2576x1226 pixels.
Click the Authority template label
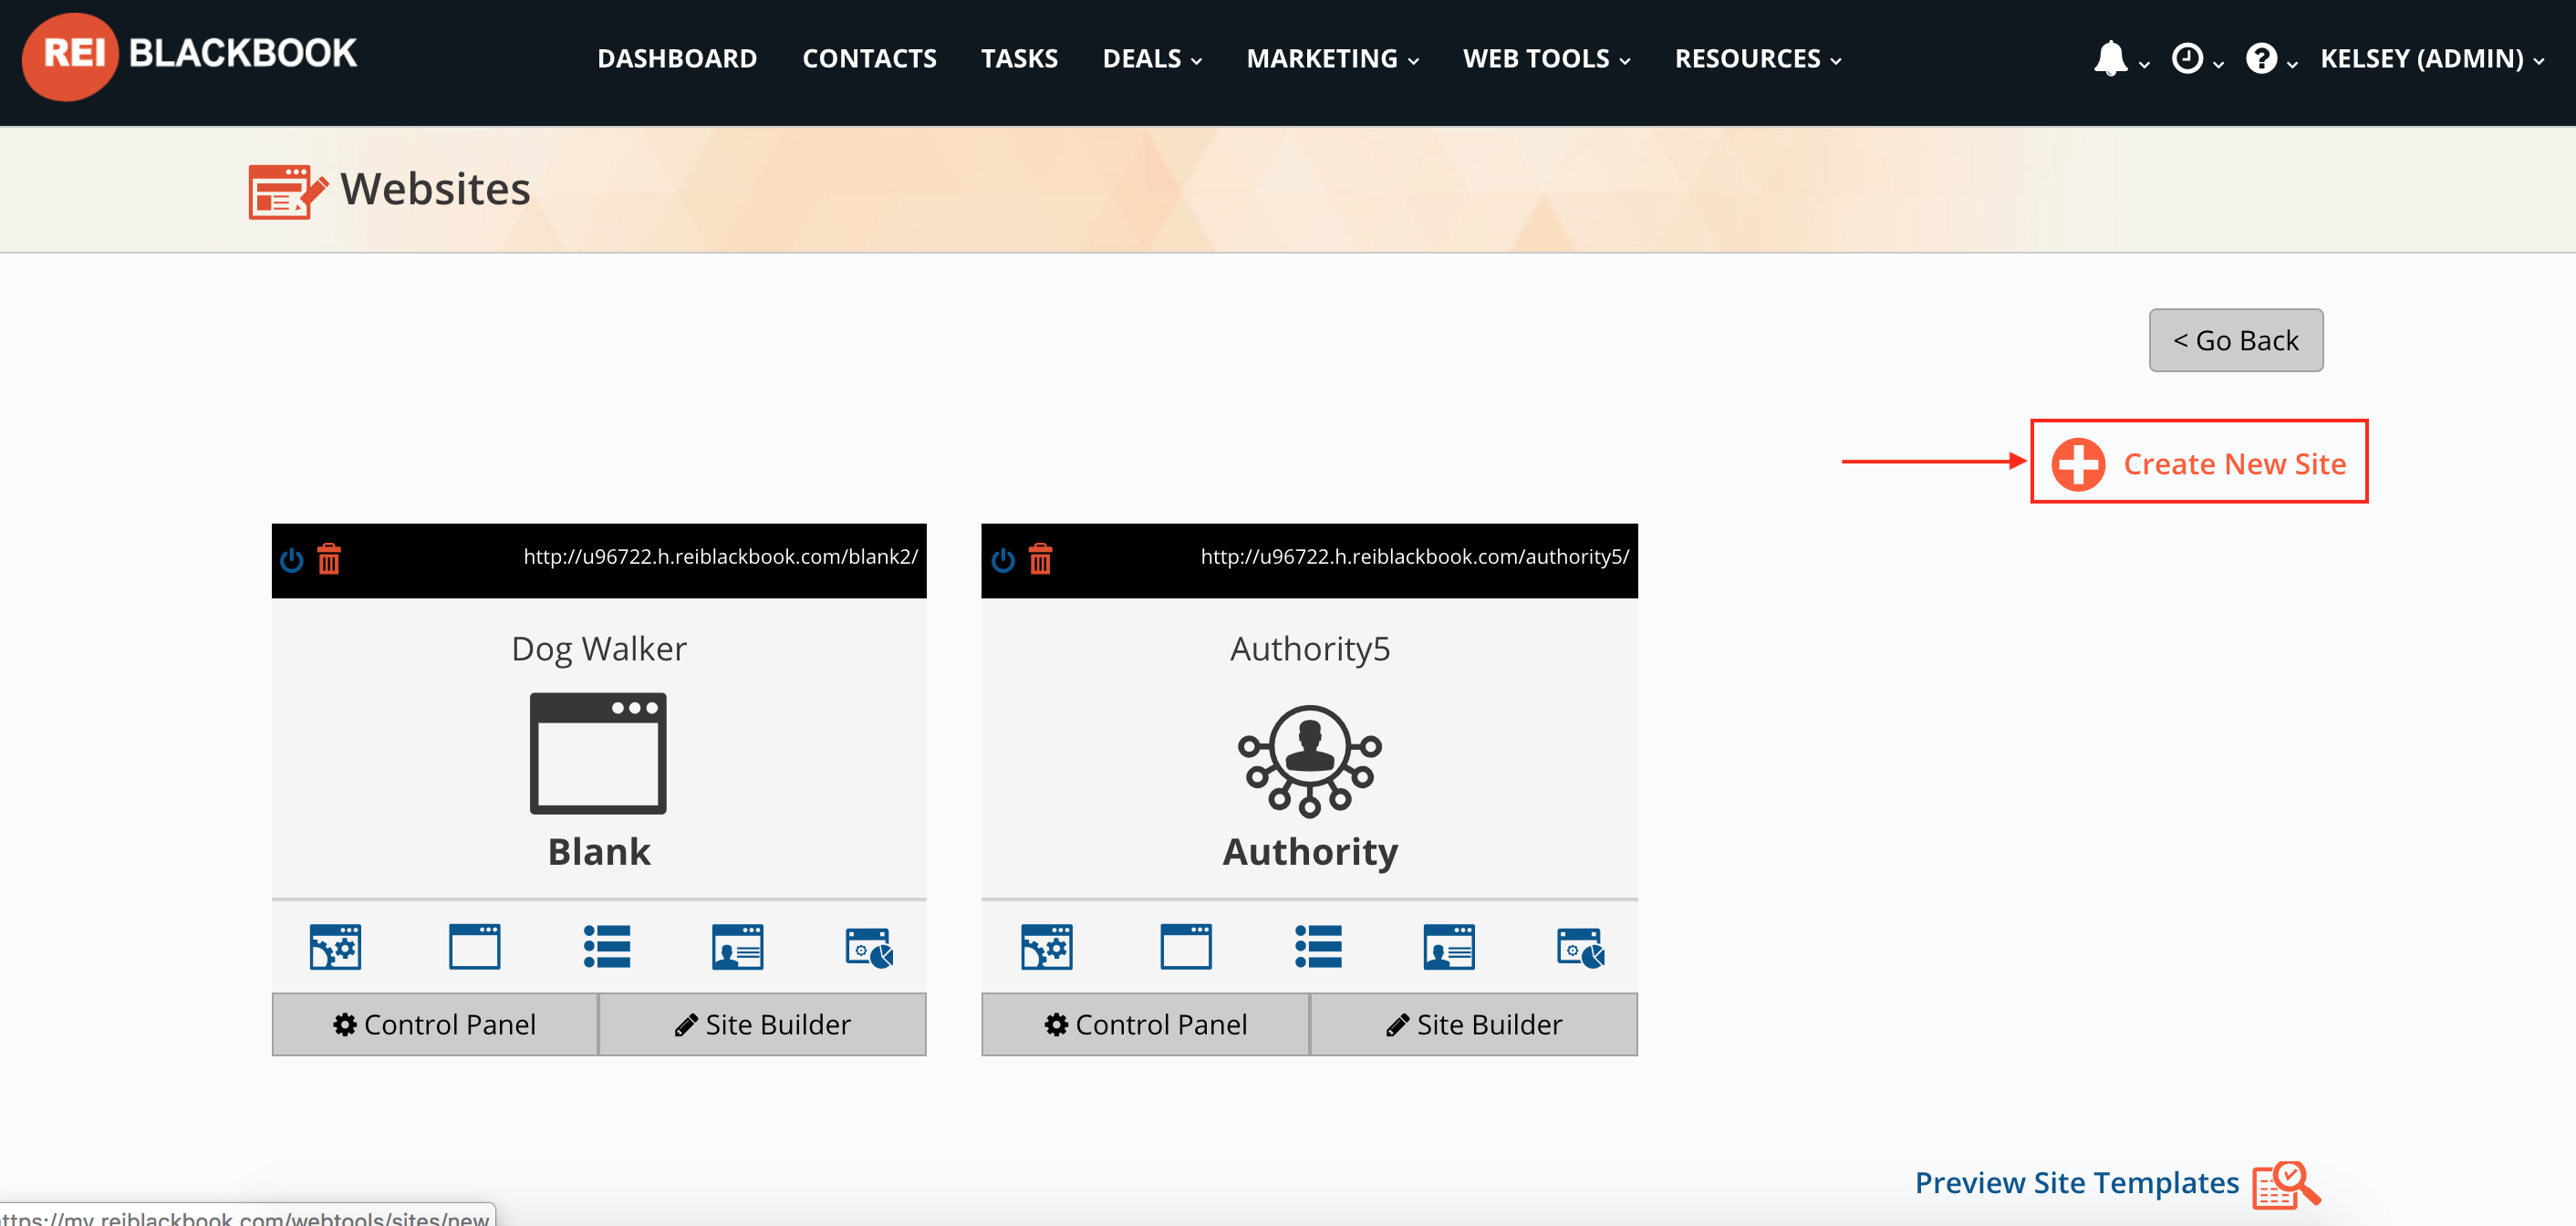pos(1310,852)
